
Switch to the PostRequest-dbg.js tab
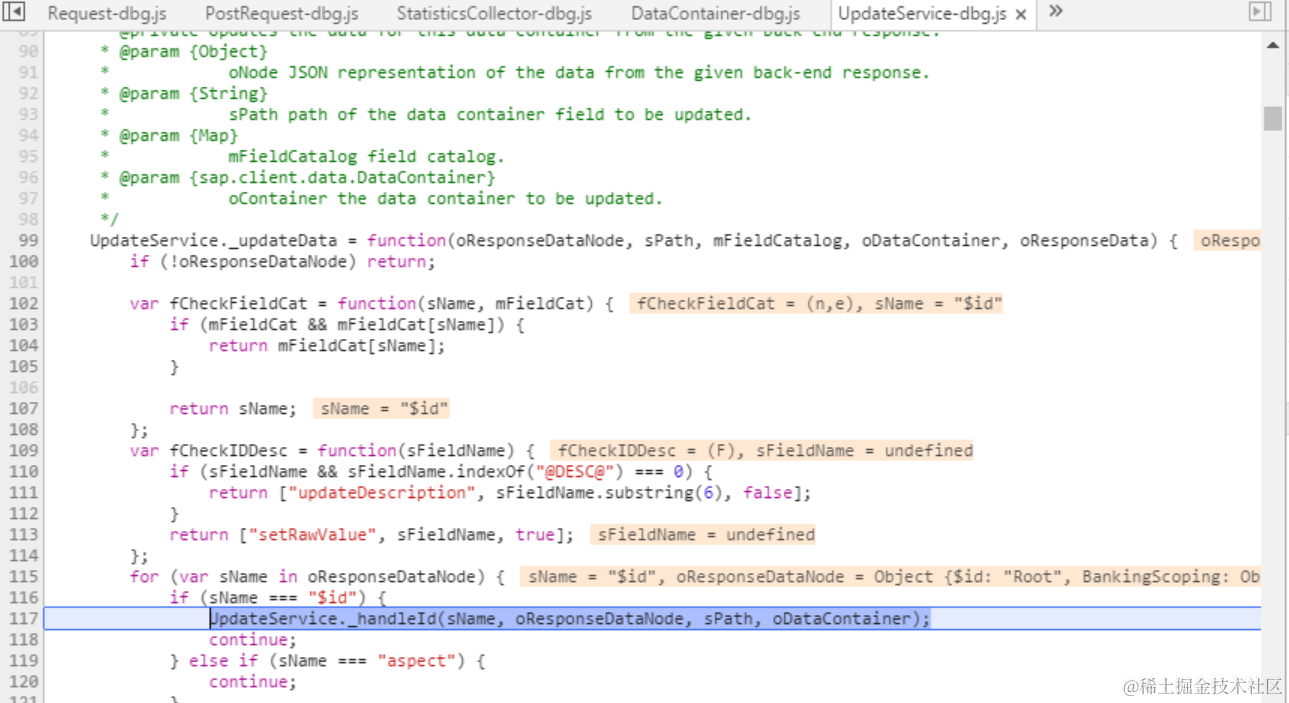(x=281, y=14)
